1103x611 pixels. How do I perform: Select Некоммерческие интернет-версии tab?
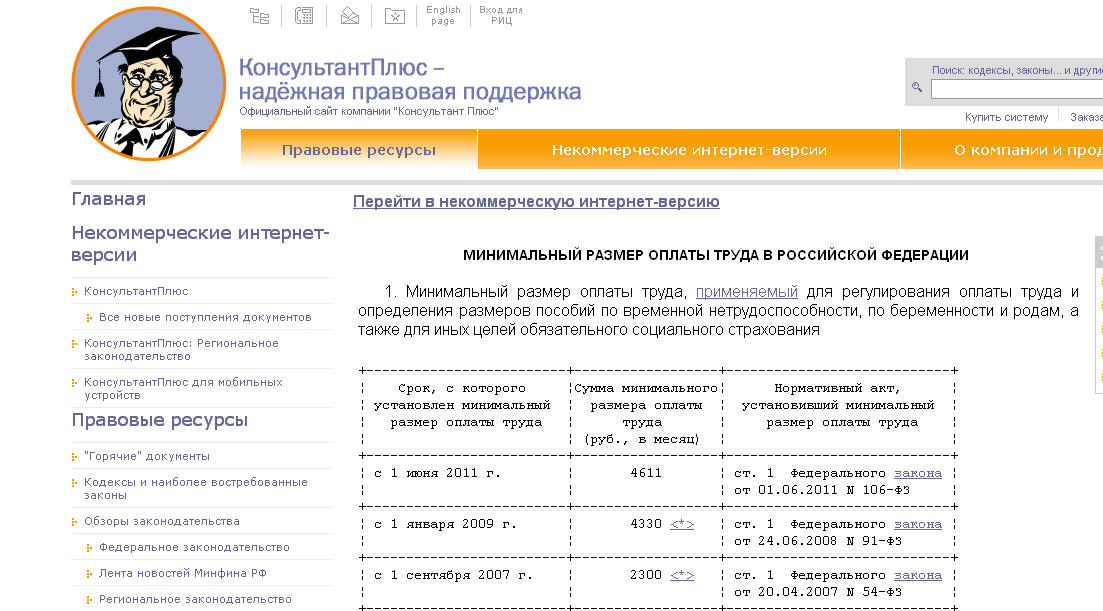pos(689,149)
